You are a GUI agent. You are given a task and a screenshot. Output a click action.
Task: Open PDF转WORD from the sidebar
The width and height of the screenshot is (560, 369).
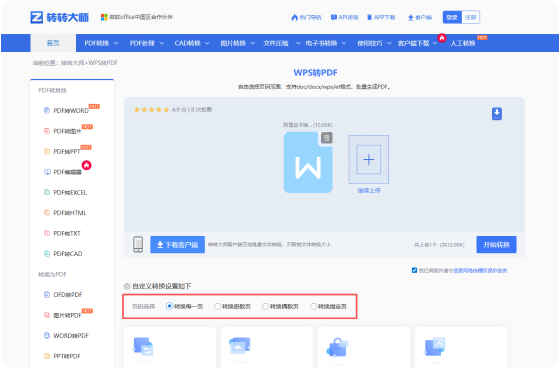[71, 111]
